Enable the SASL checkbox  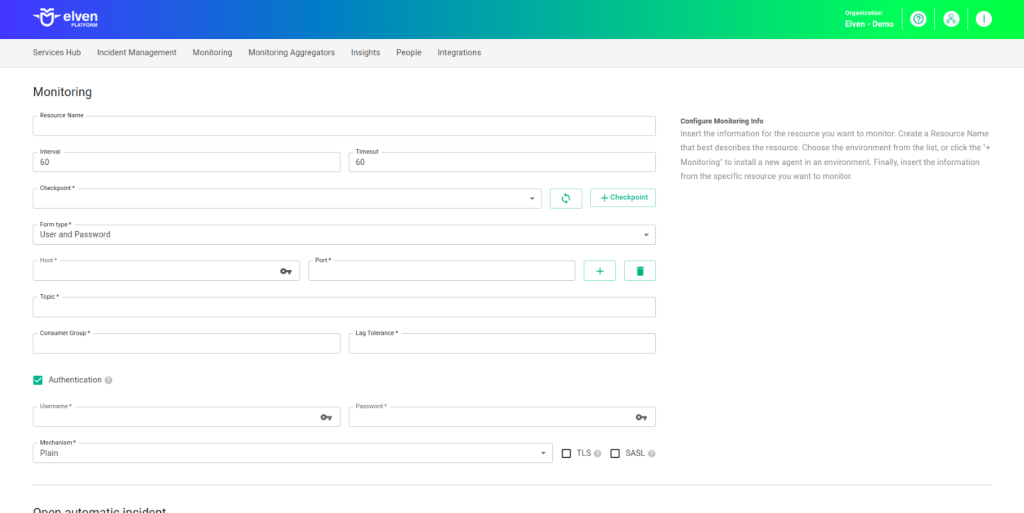click(x=615, y=453)
